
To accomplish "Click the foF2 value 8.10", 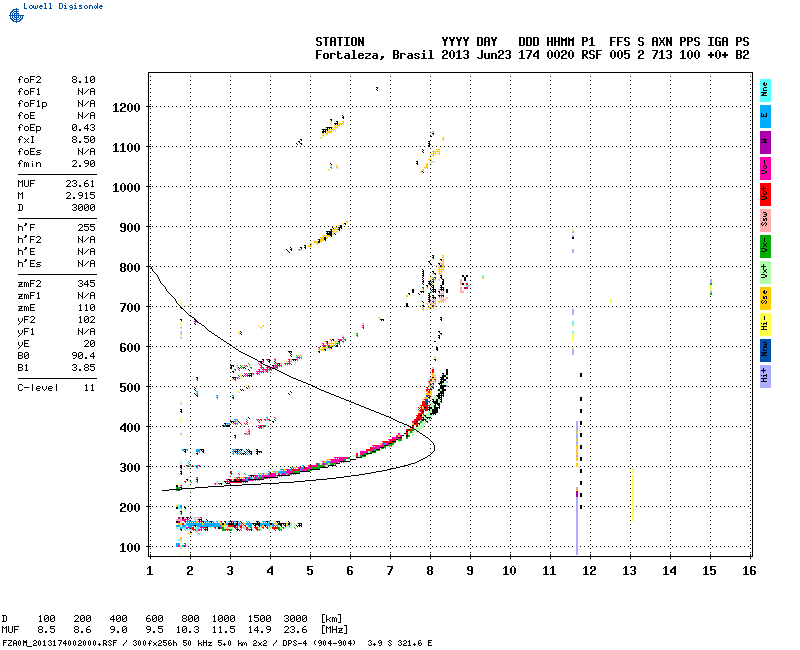I will tap(83, 80).
